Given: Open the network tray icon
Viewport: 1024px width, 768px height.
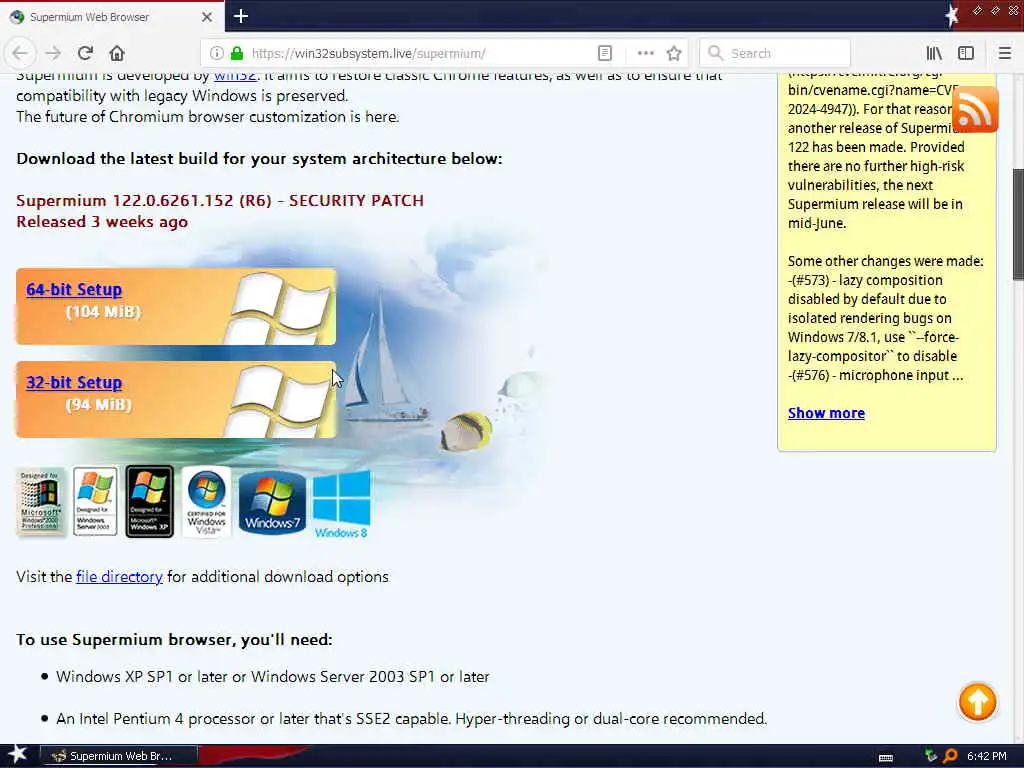Looking at the screenshot, I should point(931,756).
